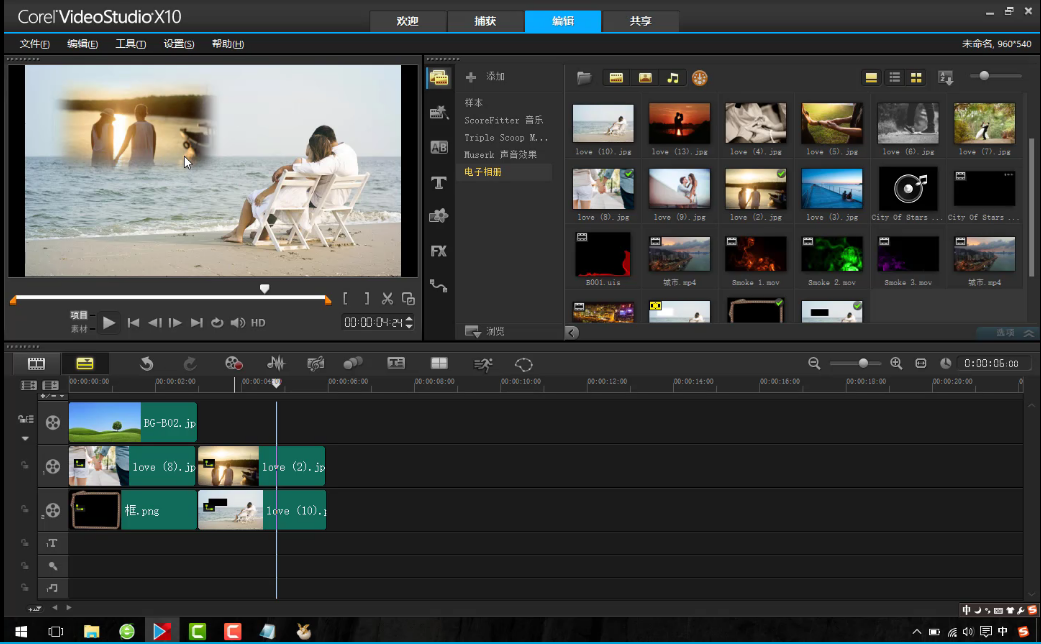Switch to the 共享 share tab

pyautogui.click(x=641, y=21)
